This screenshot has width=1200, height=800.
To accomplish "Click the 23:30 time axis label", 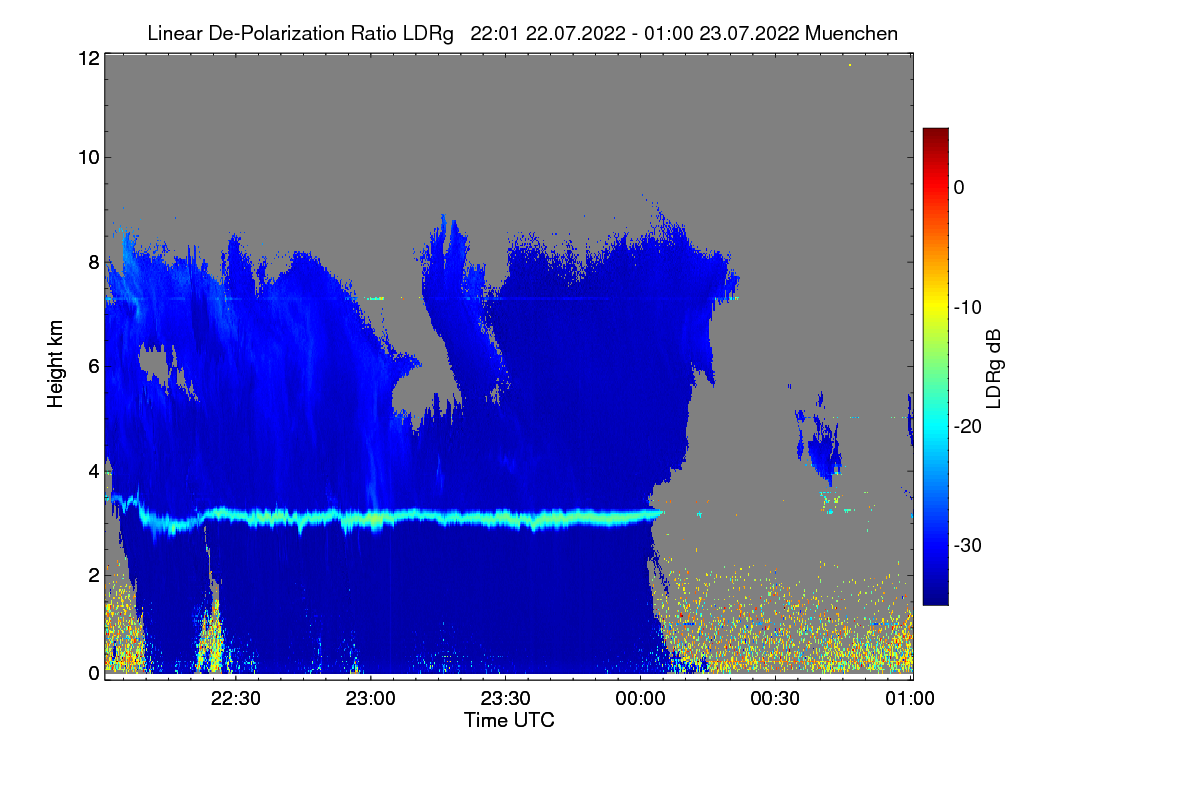I will pyautogui.click(x=506, y=699).
